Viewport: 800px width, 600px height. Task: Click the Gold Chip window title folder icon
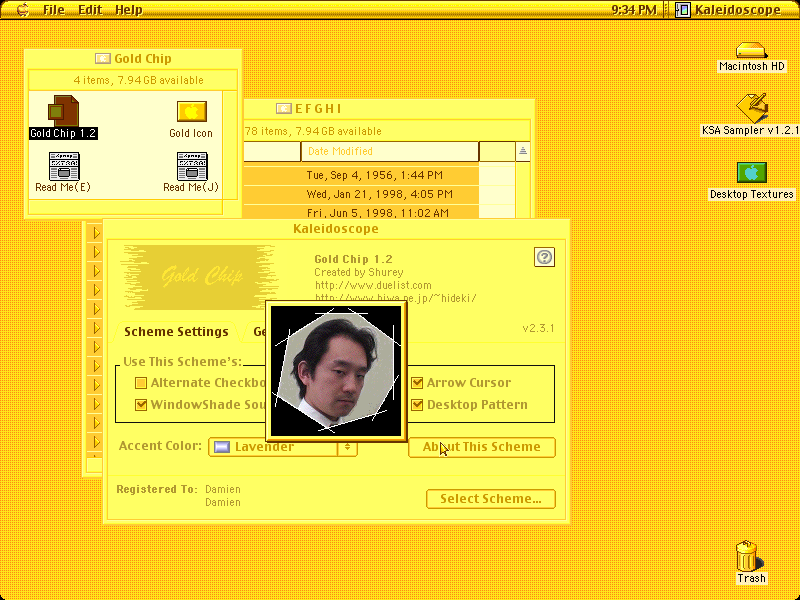103,59
